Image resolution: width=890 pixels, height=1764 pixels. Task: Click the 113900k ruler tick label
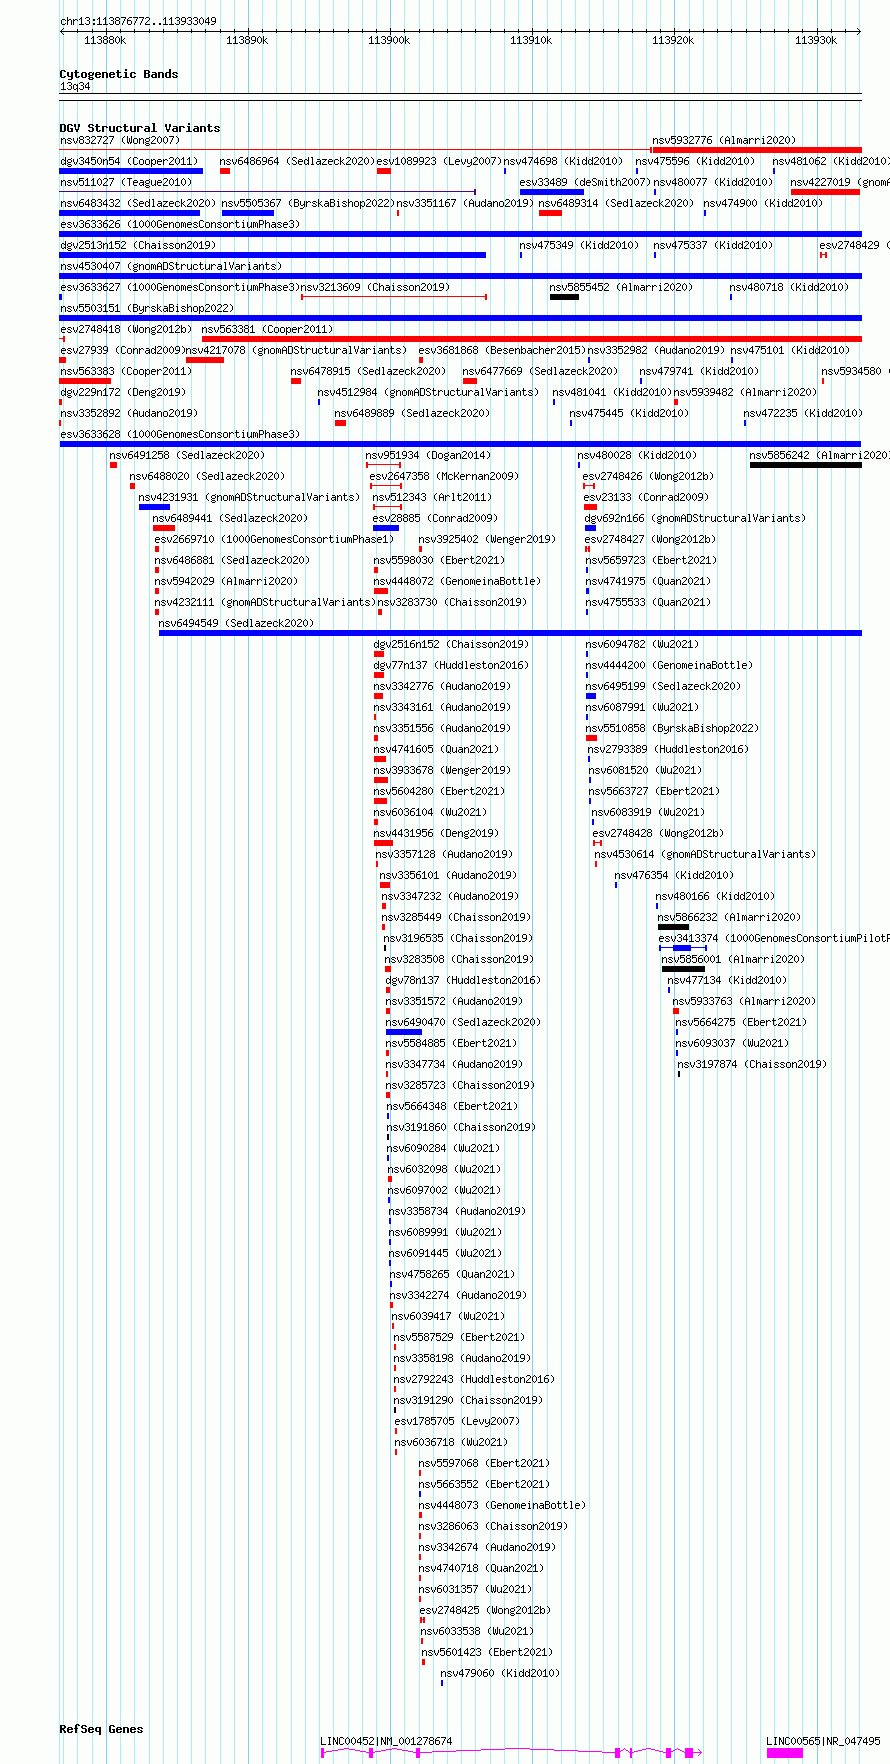(389, 40)
